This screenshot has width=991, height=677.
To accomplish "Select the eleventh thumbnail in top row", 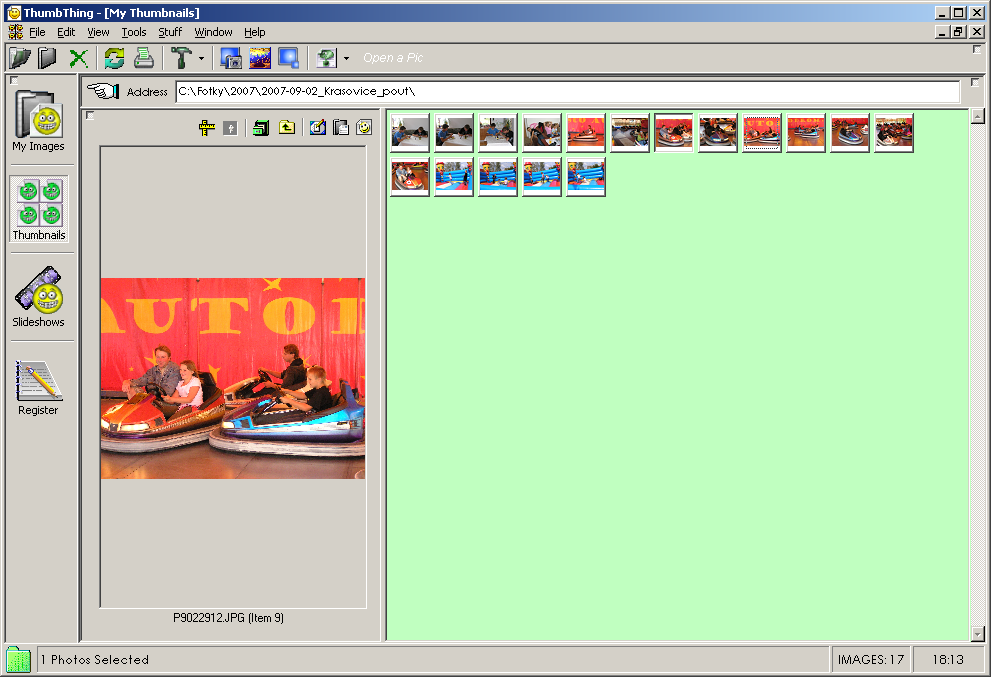I will pos(850,133).
